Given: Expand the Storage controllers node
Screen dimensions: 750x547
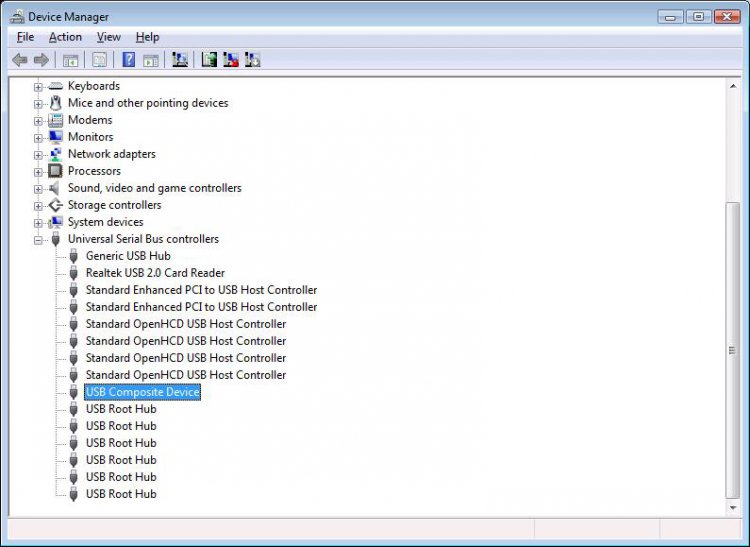Looking at the screenshot, I should (x=38, y=206).
